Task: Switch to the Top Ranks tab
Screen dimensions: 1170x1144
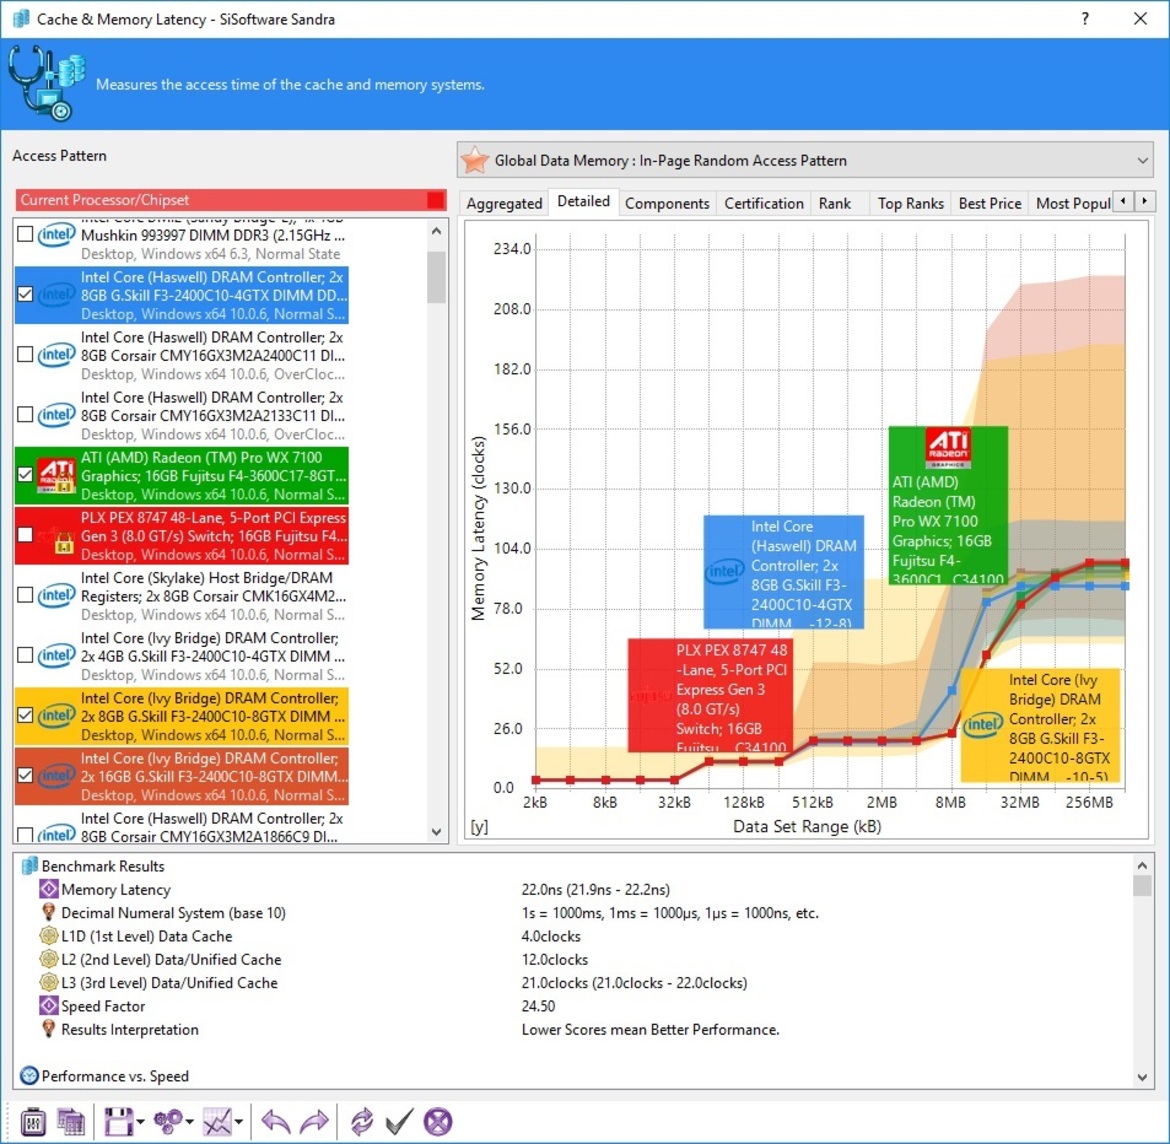Action: (910, 203)
